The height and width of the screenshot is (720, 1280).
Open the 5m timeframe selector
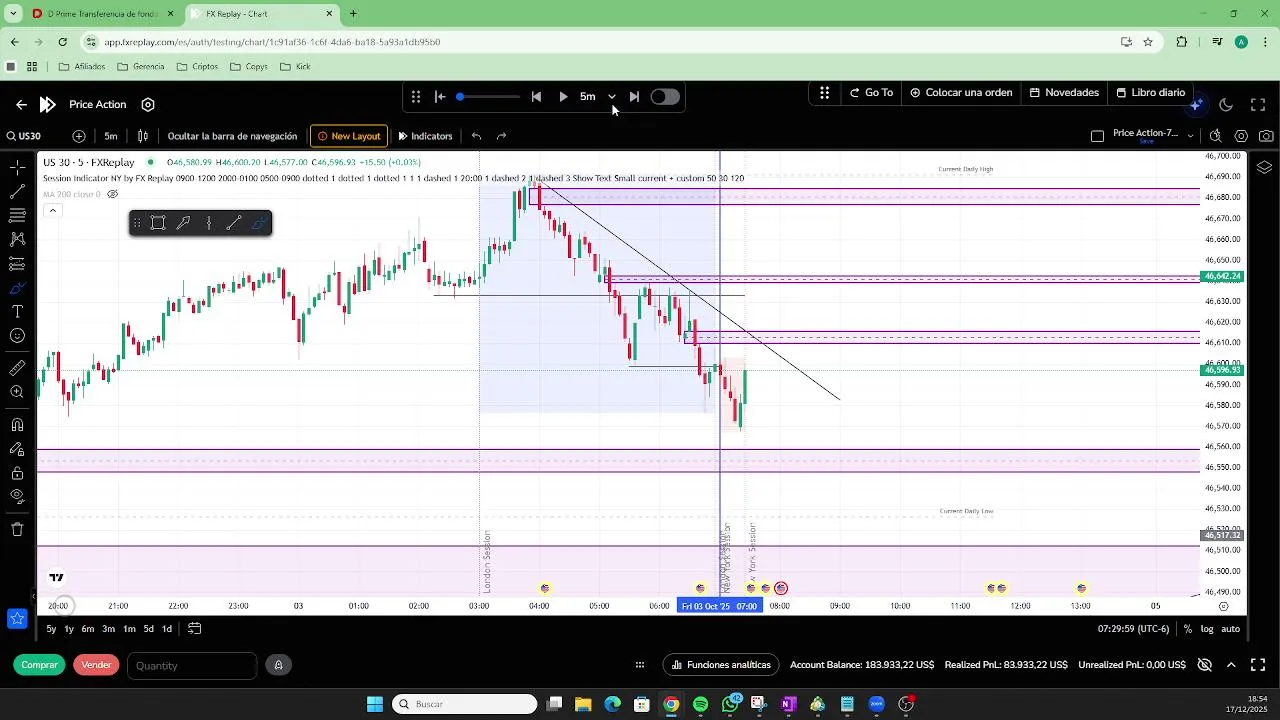click(111, 136)
